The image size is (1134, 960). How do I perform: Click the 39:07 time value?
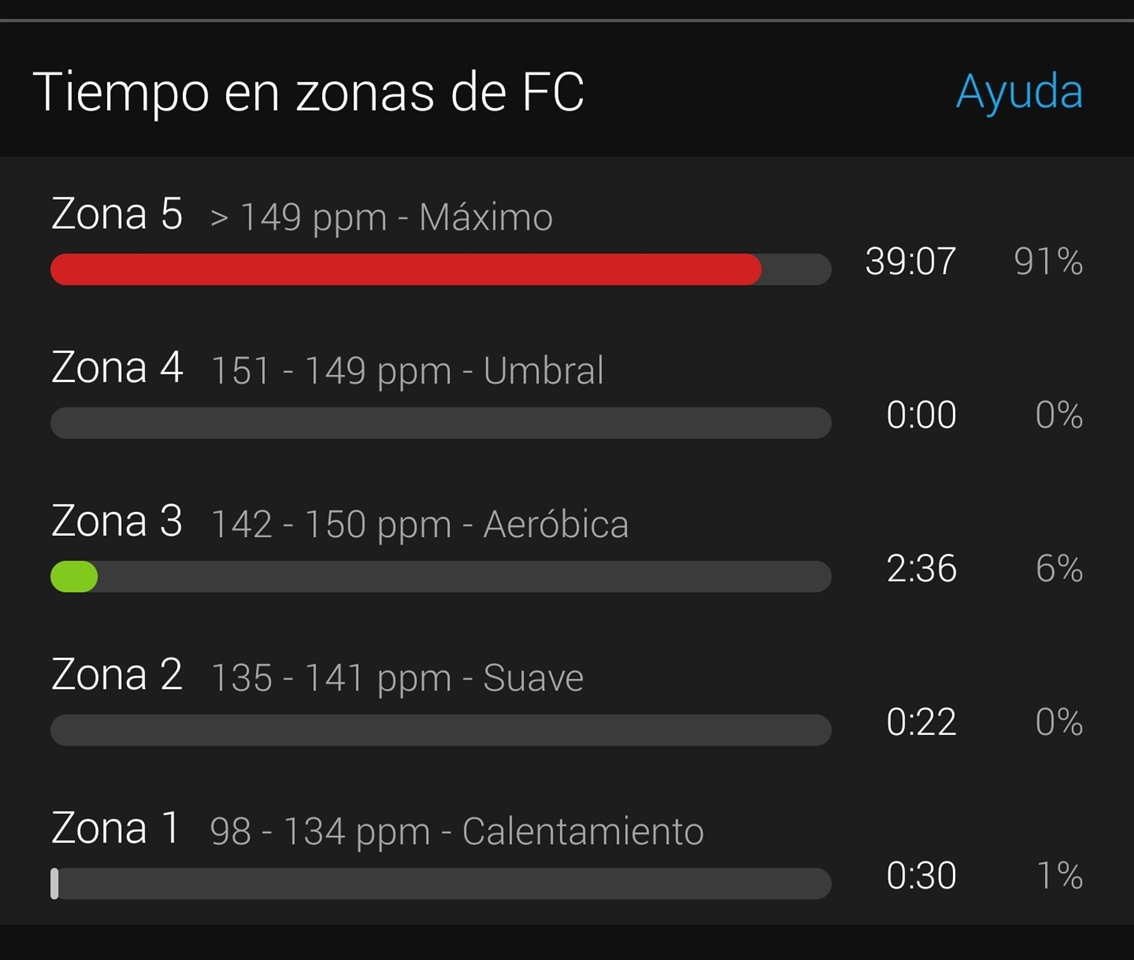coord(910,262)
